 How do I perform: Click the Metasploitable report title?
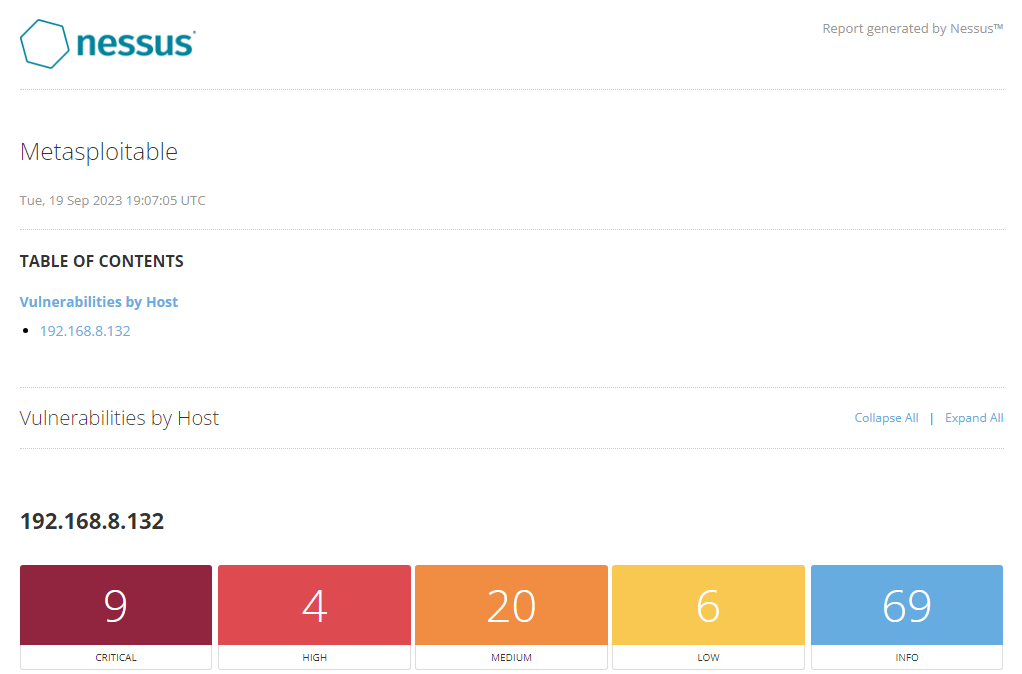point(99,152)
